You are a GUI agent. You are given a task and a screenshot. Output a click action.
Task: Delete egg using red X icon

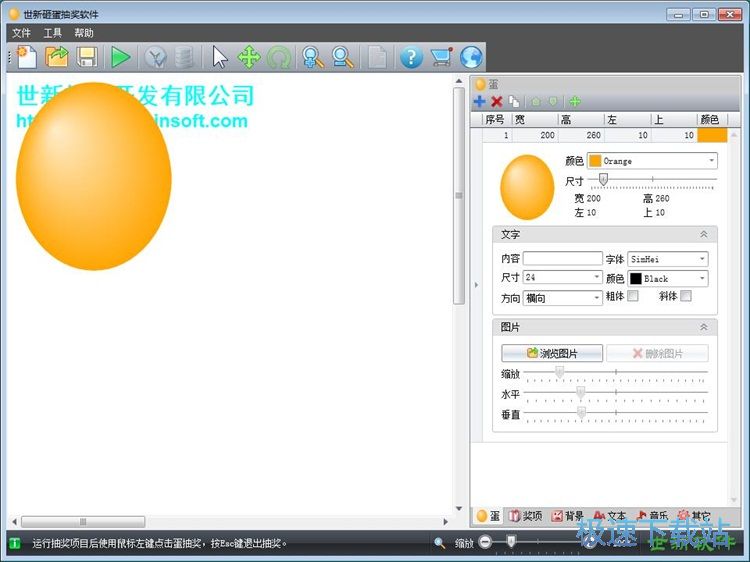[x=497, y=101]
